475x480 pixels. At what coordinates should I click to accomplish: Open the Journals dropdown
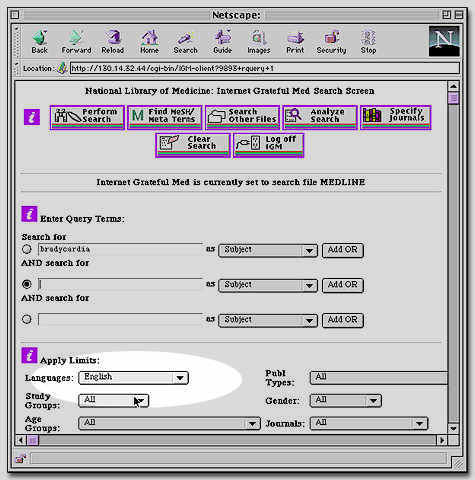pyautogui.click(x=369, y=423)
